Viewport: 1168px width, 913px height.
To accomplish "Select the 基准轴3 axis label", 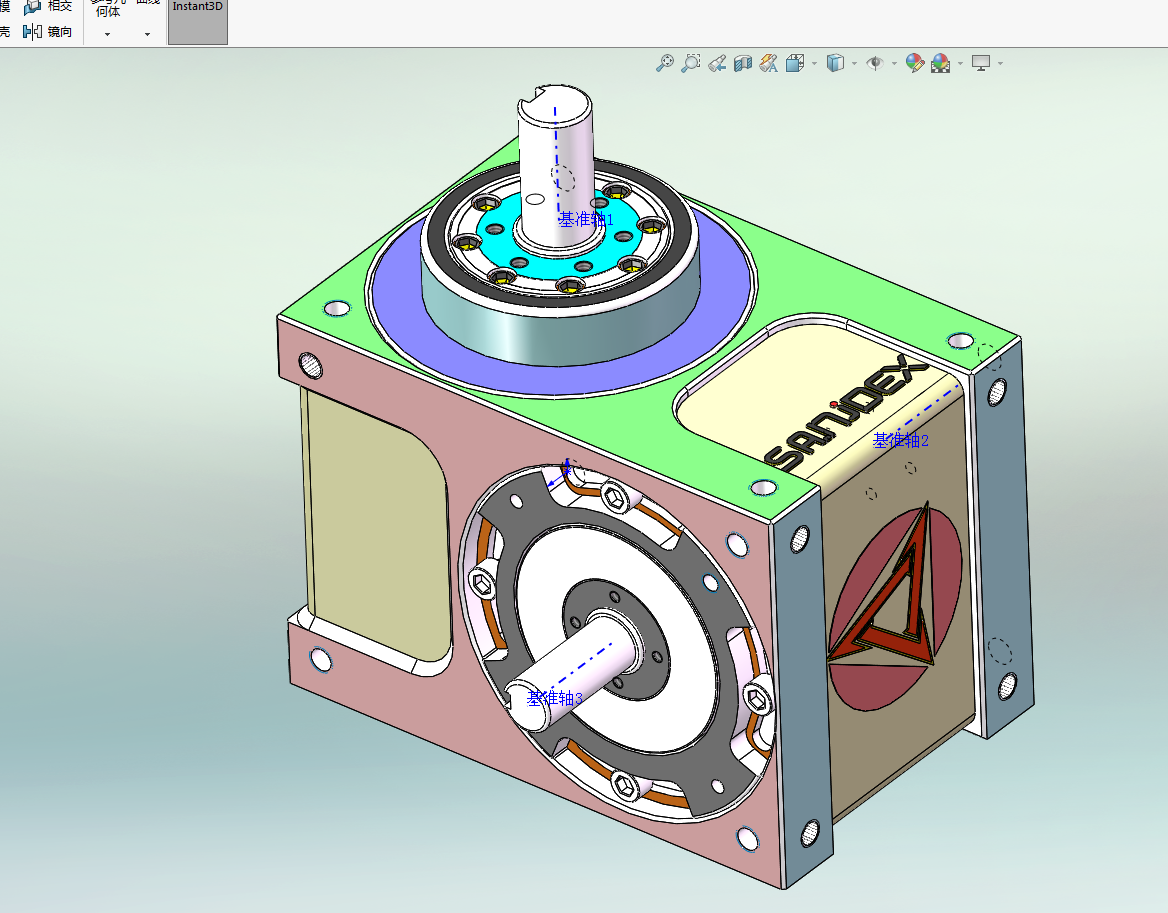I will [x=555, y=698].
